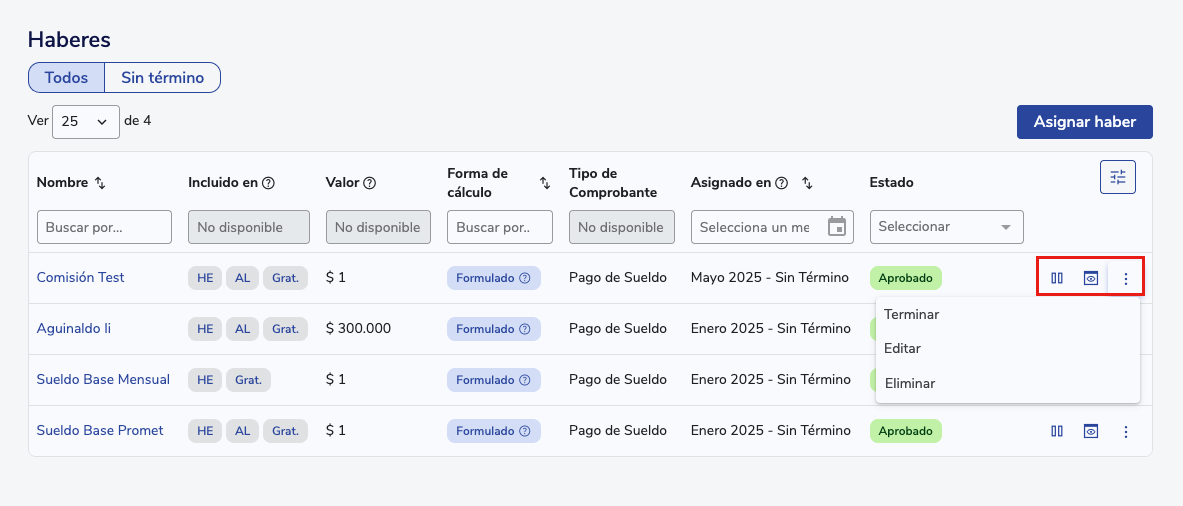The height and width of the screenshot is (506, 1183).
Task: Open the column settings filter icon
Action: 1117,177
